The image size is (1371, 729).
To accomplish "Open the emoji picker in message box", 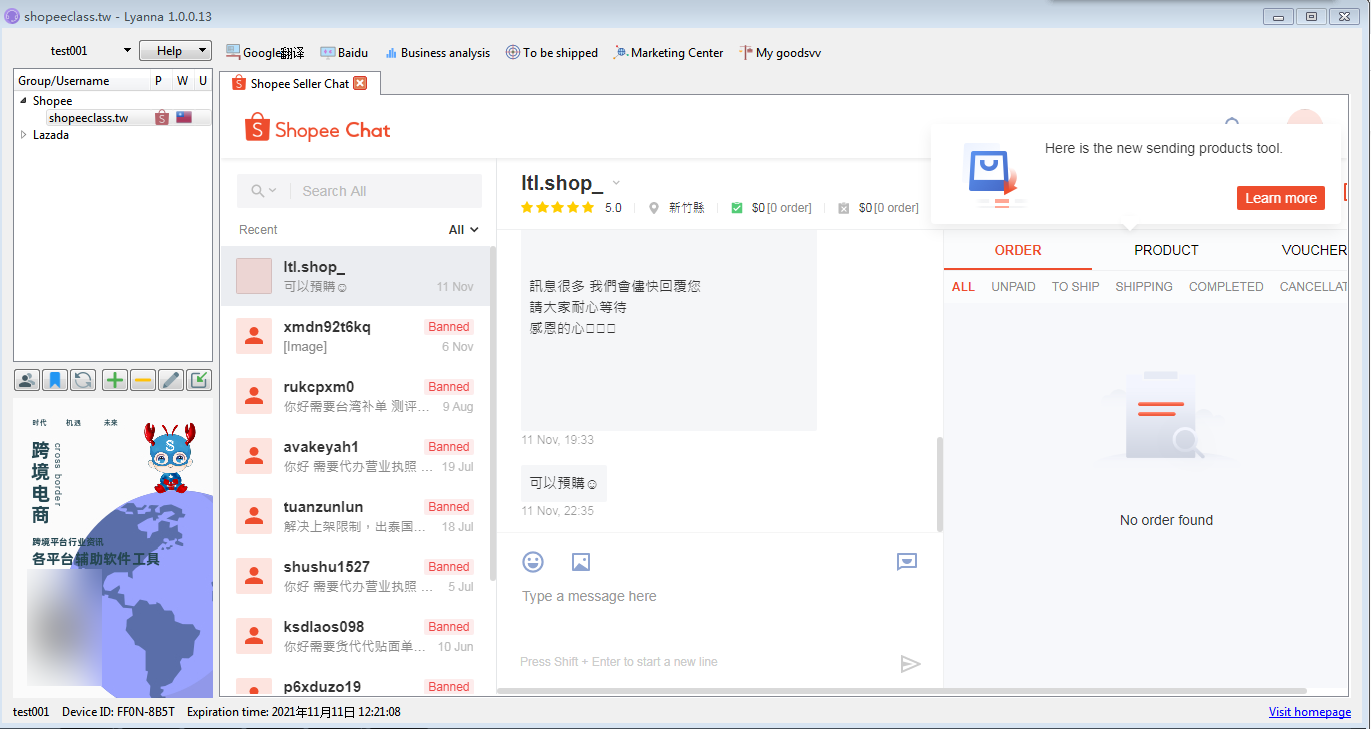I will [x=533, y=562].
